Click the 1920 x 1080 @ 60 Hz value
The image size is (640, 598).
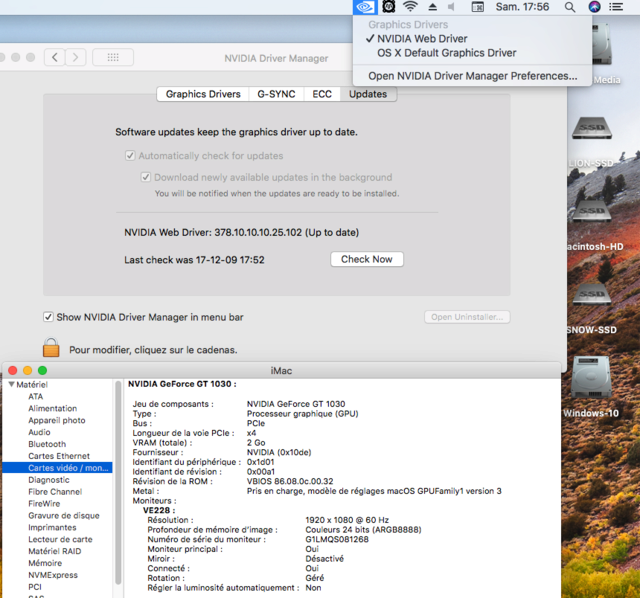pyautogui.click(x=347, y=520)
